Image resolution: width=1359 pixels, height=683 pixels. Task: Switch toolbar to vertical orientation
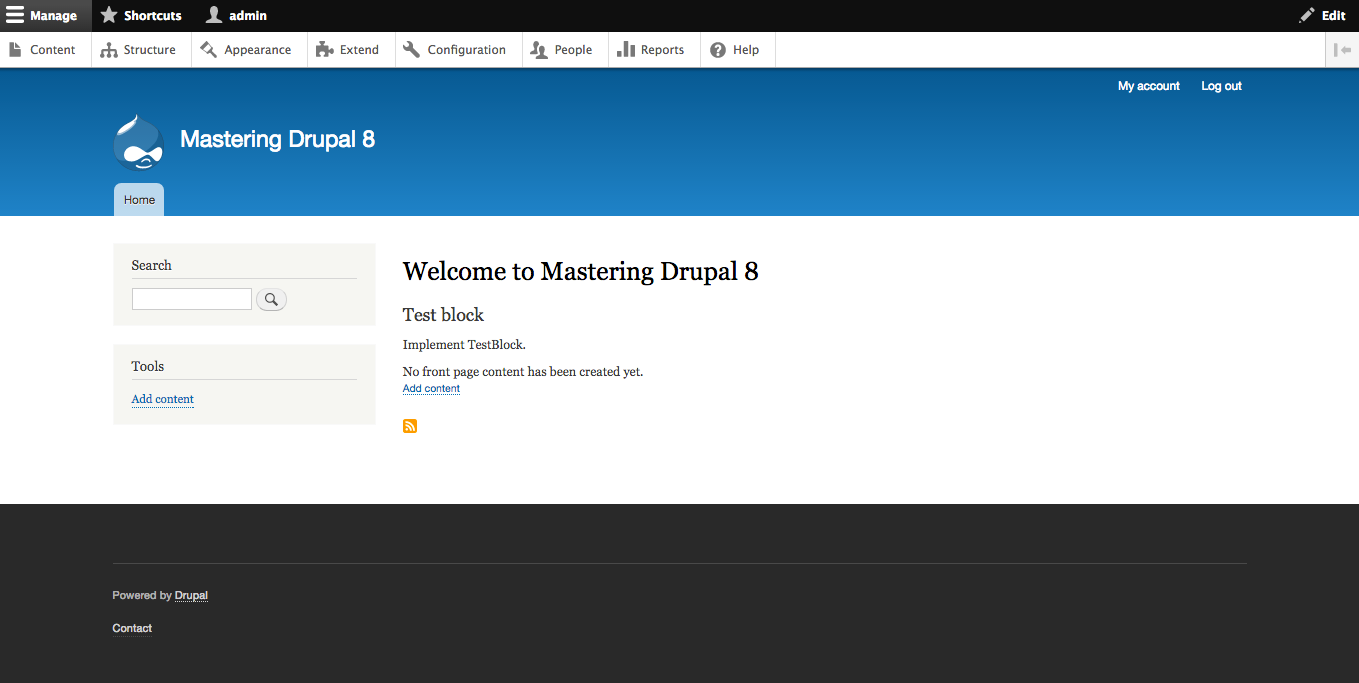[x=1342, y=50]
